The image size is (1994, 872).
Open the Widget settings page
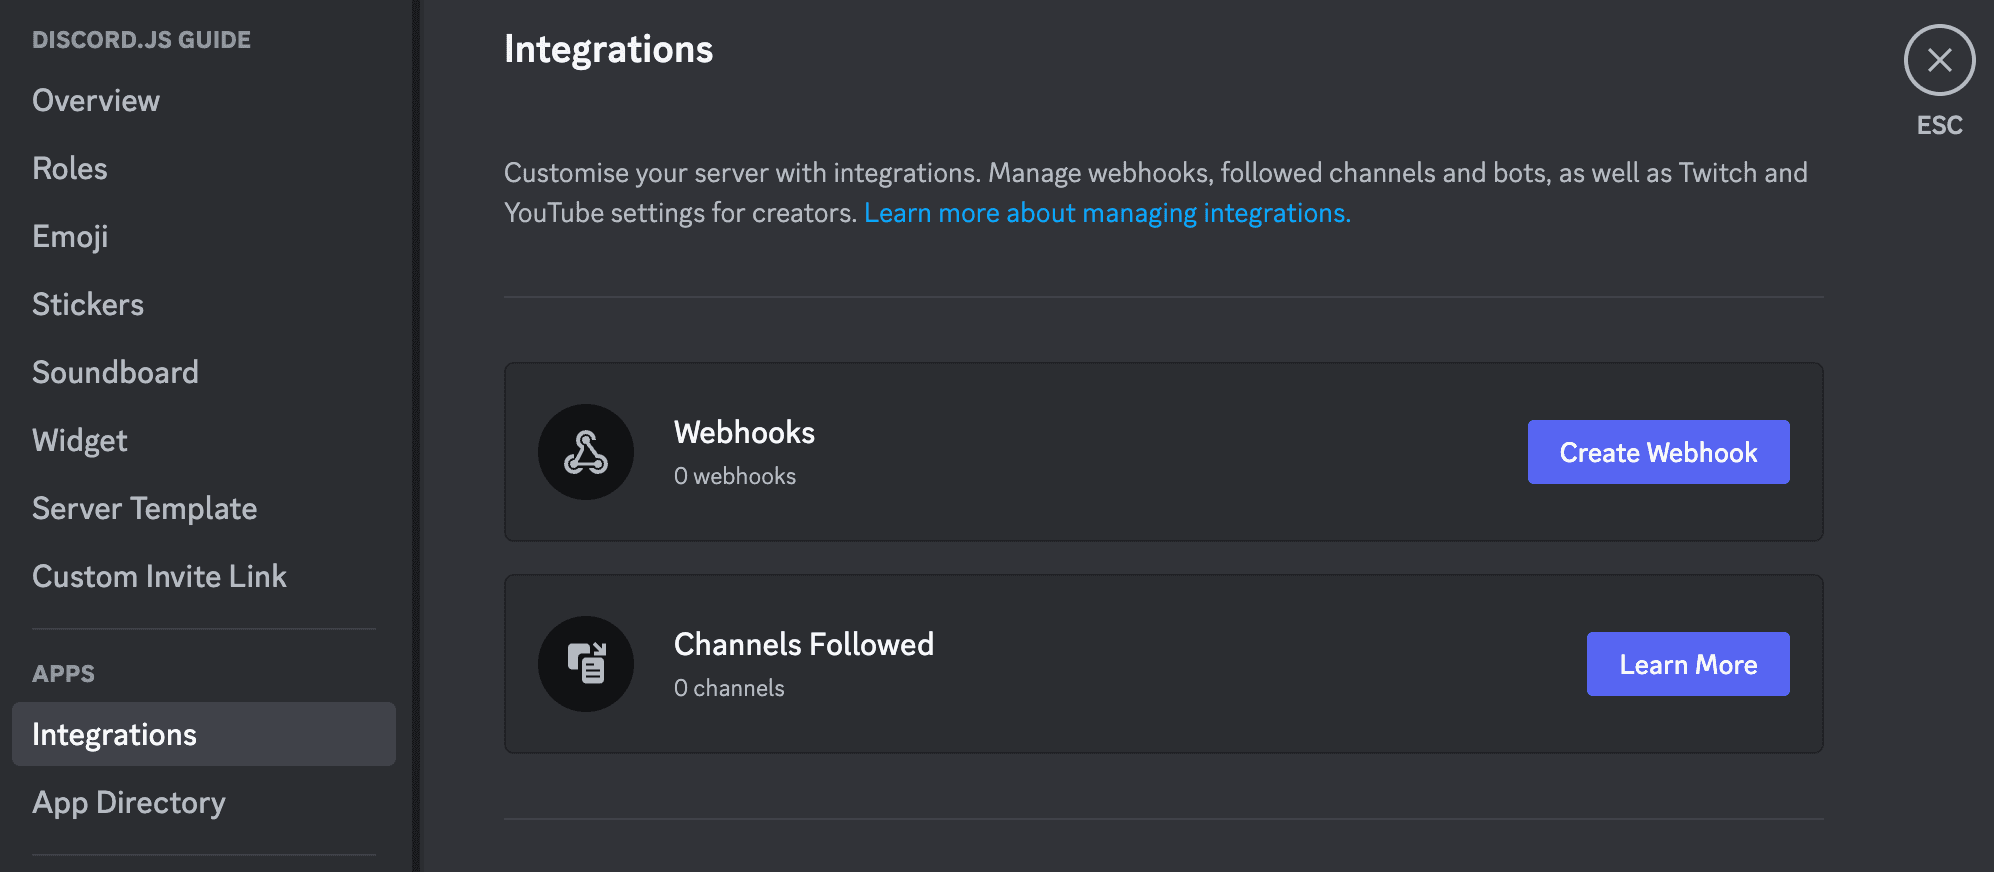[x=80, y=441]
